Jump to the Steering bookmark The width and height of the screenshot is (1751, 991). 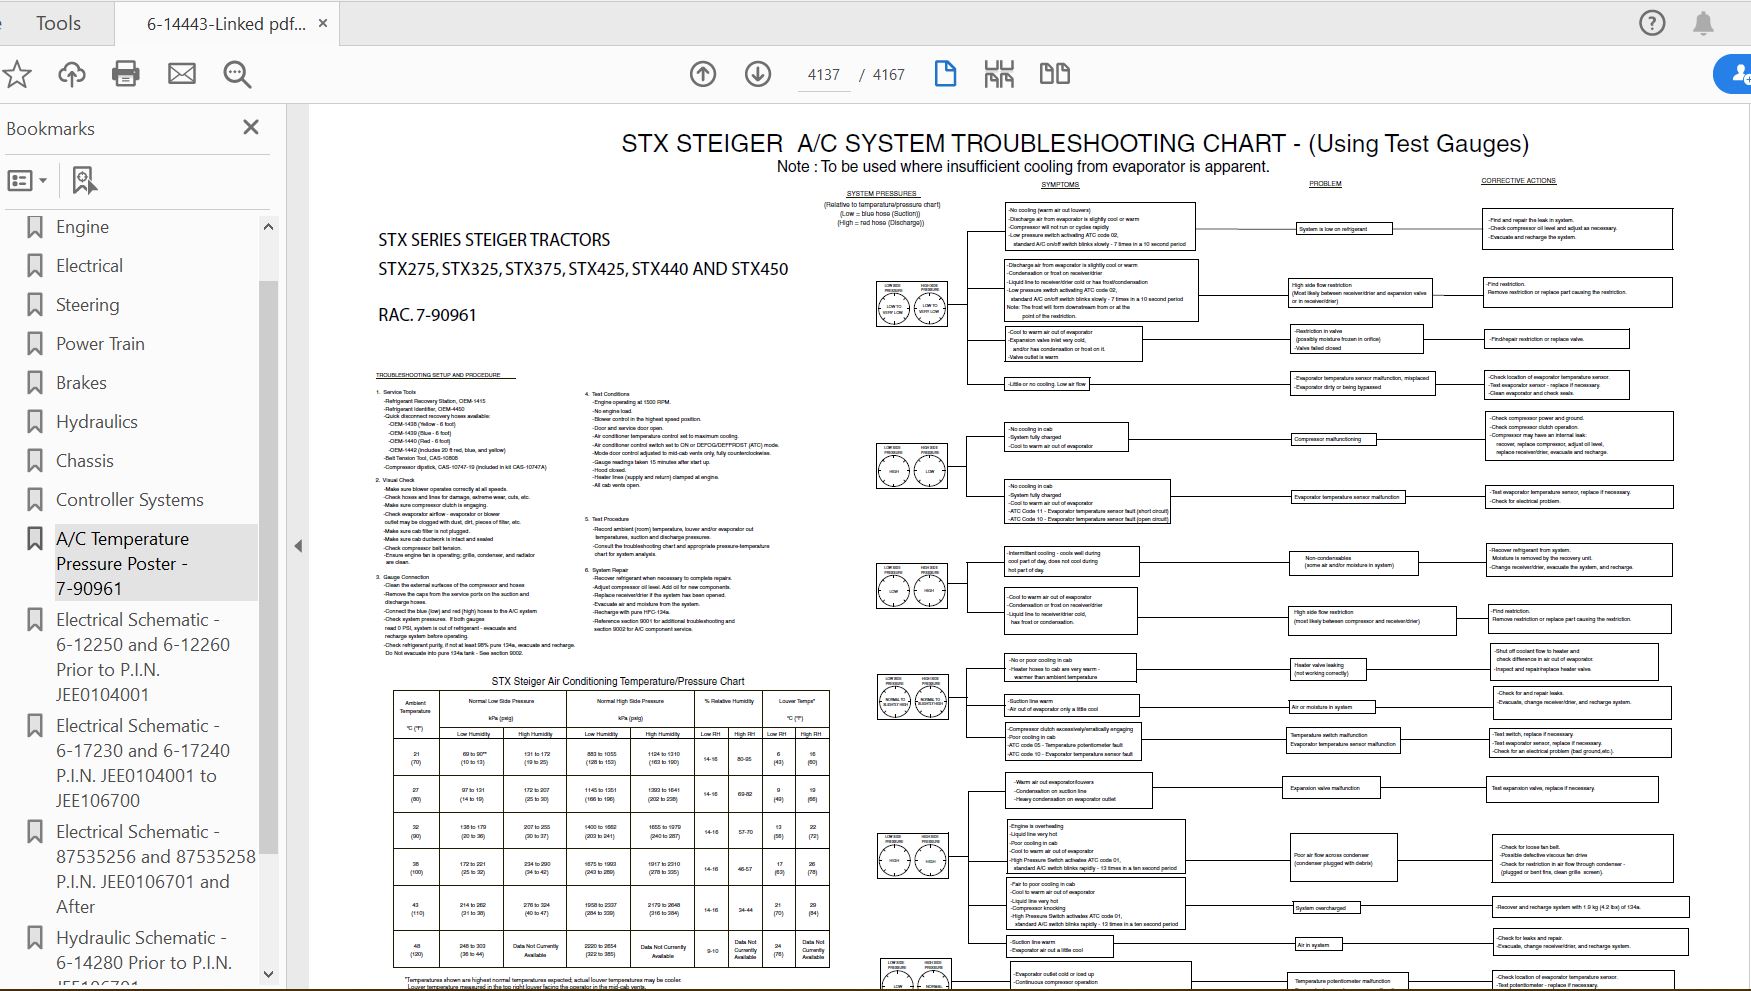pyautogui.click(x=87, y=305)
